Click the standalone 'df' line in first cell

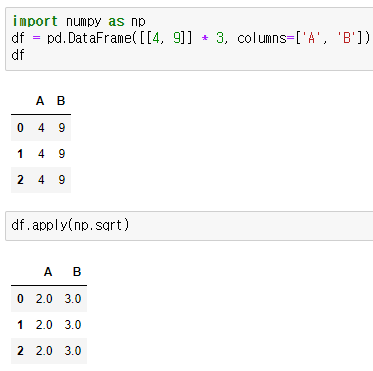point(18,55)
